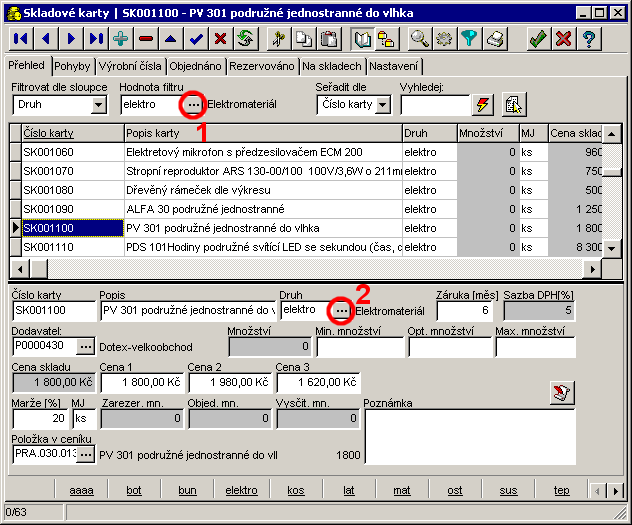The height and width of the screenshot is (525, 632).
Task: Open Dodavatel lookup ellipsis button
Action: click(85, 346)
